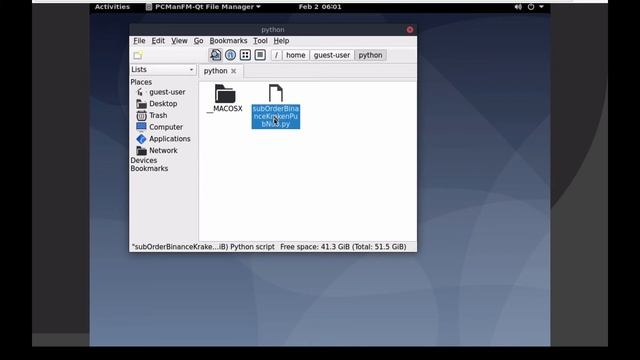The image size is (640, 360).
Task: Click the volume icon in top bar
Action: (518, 7)
